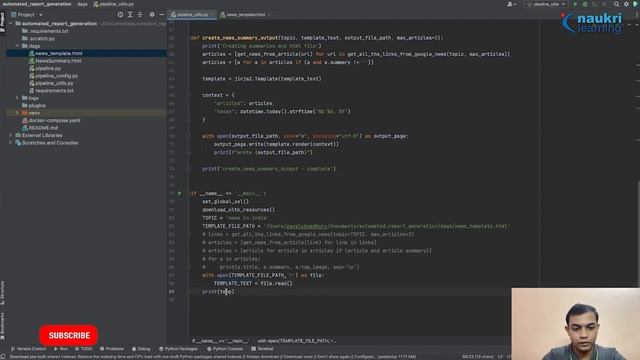The width and height of the screenshot is (640, 360).
Task: Open the TODO tool window
Action: coord(84,349)
